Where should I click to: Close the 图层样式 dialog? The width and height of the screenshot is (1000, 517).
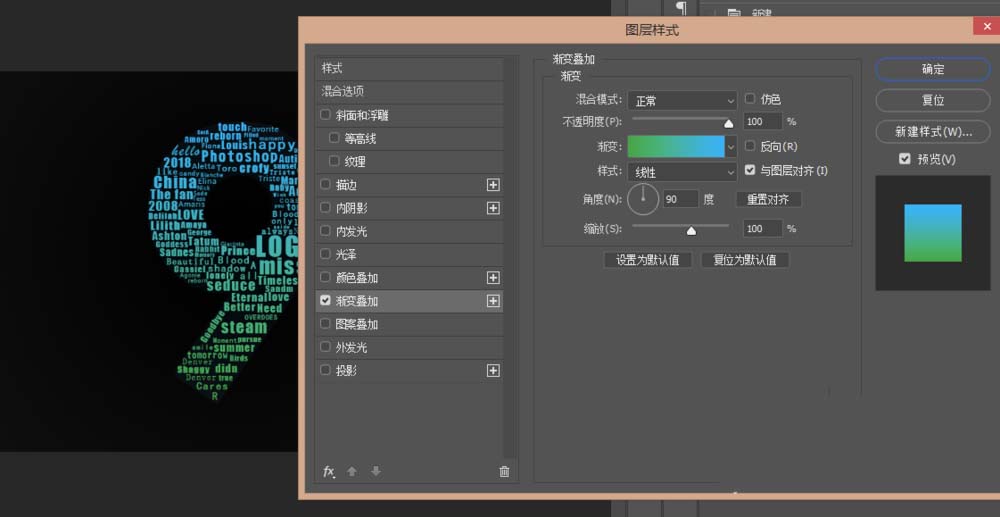(985, 27)
